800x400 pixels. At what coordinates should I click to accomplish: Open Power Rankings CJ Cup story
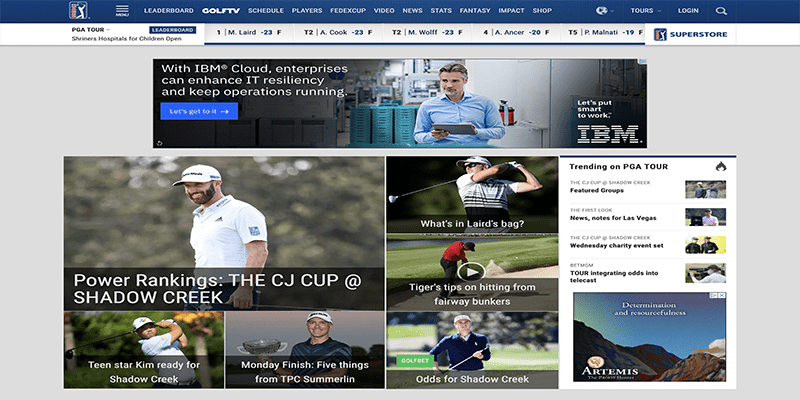click(x=224, y=234)
